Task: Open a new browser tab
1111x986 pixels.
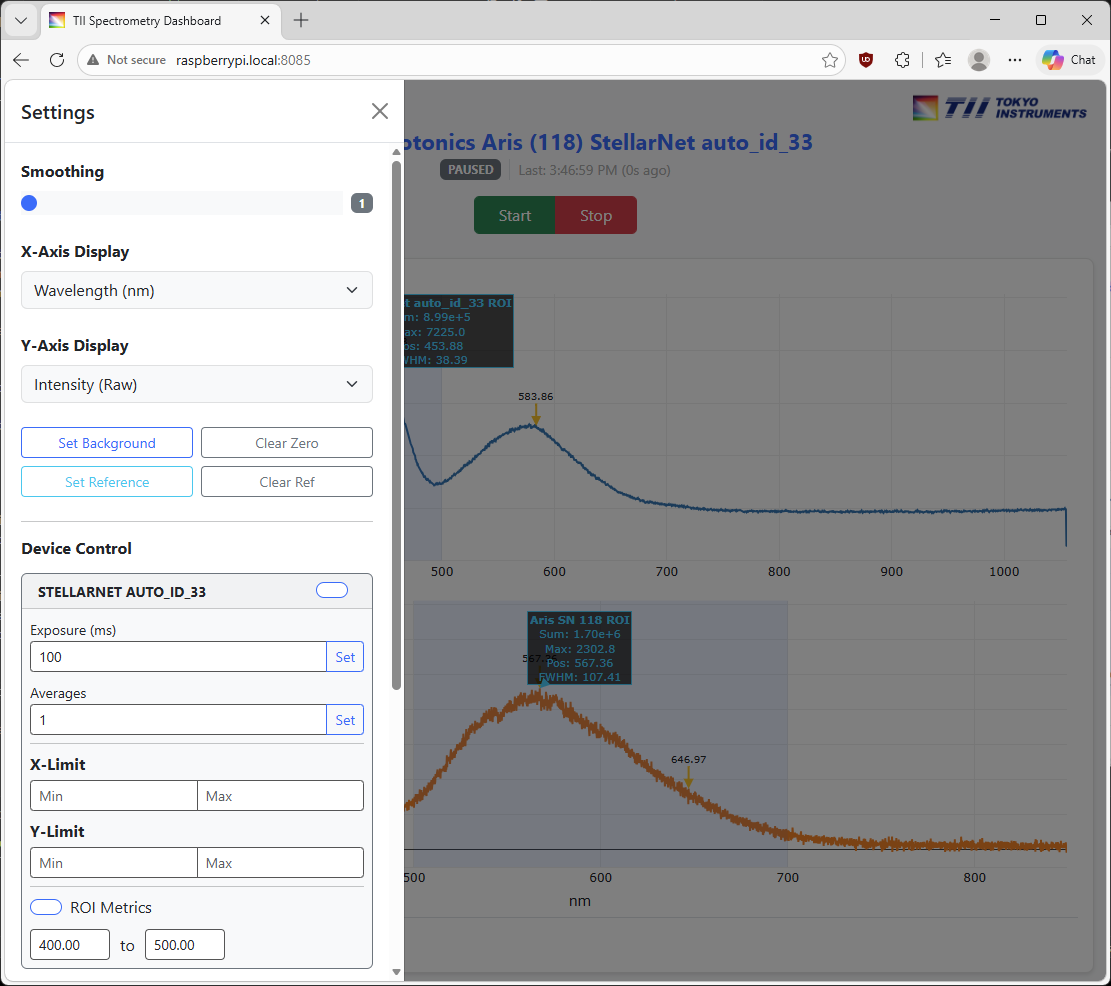Action: point(301,20)
